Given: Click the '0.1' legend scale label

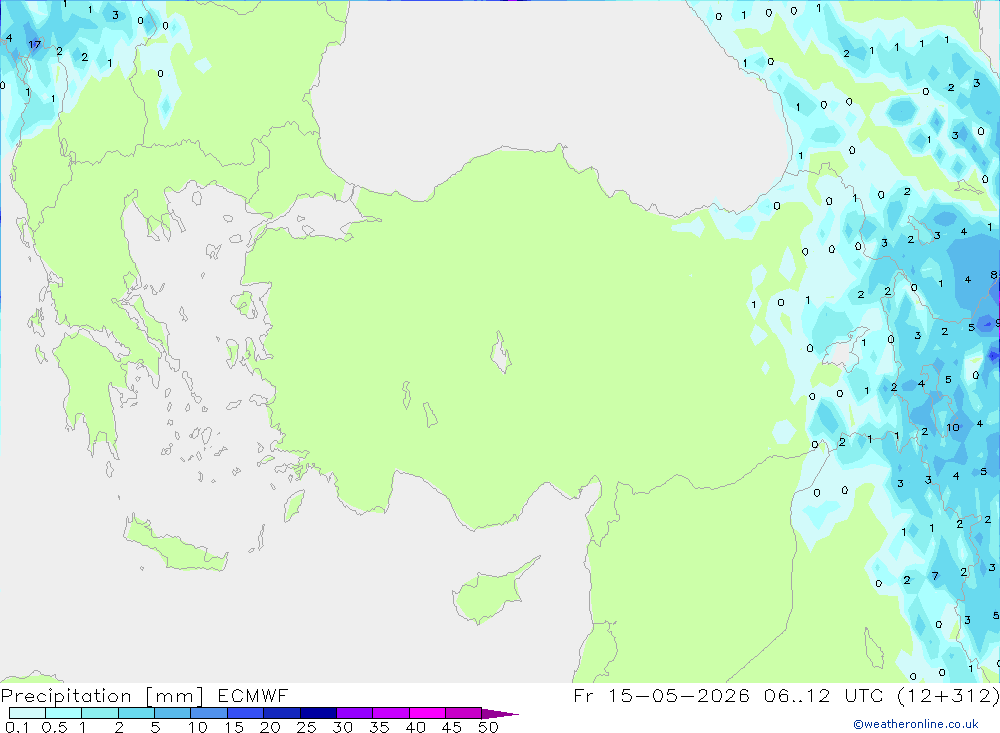Looking at the screenshot, I should [17, 727].
